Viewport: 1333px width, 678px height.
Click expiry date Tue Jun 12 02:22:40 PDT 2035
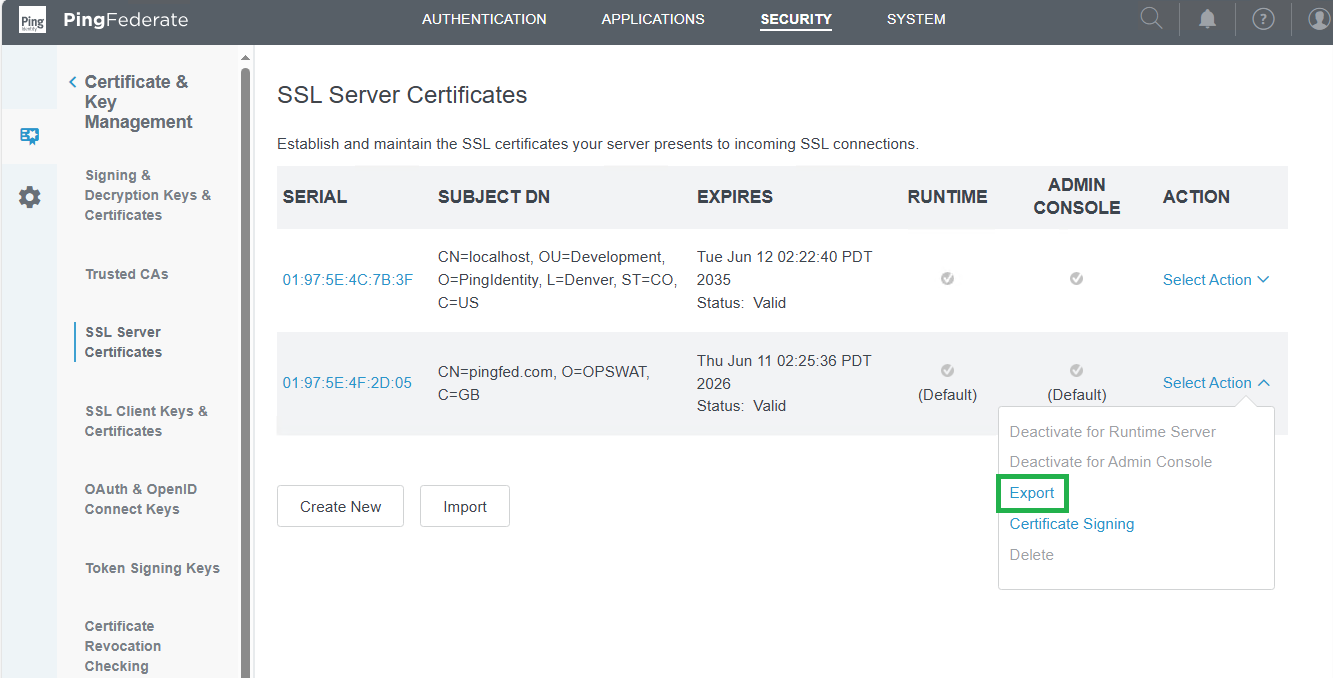coord(785,268)
